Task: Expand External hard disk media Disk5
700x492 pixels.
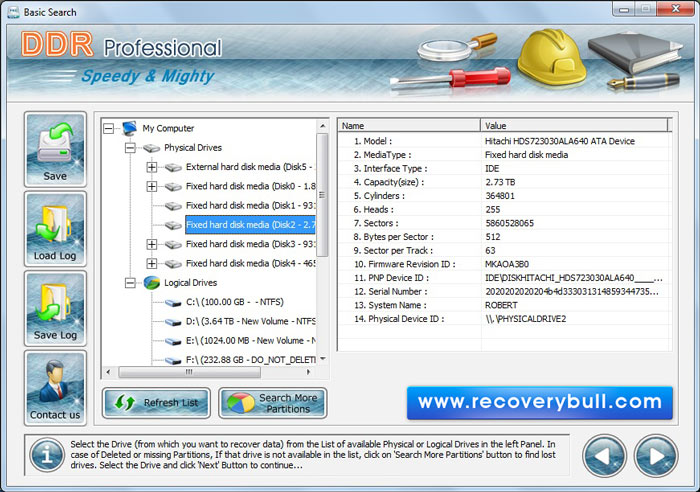Action: (x=152, y=167)
